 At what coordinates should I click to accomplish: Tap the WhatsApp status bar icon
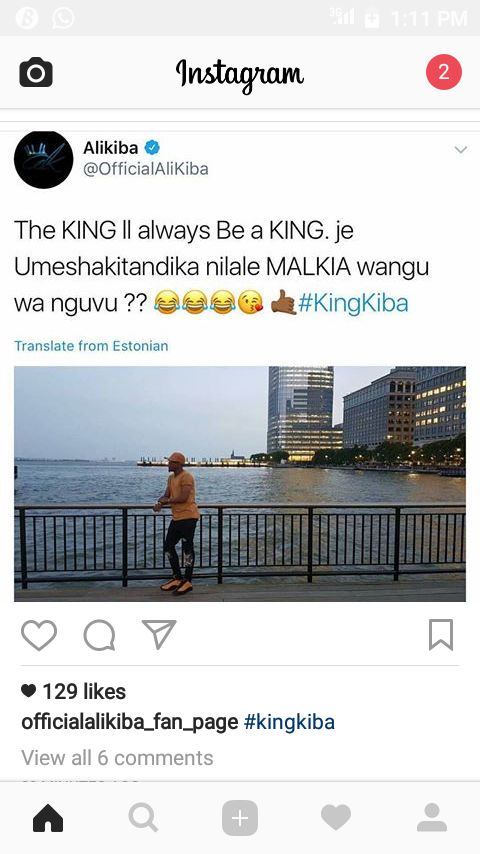64,18
